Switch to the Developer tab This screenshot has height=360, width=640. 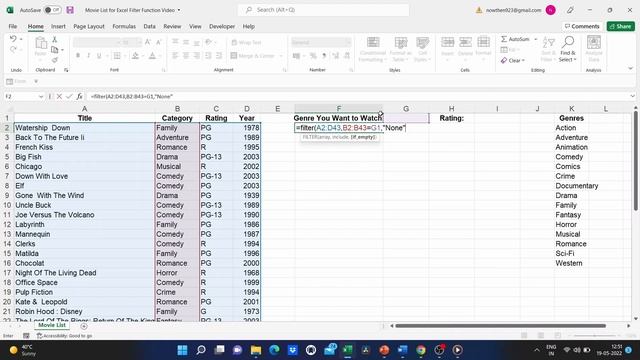tap(222, 26)
